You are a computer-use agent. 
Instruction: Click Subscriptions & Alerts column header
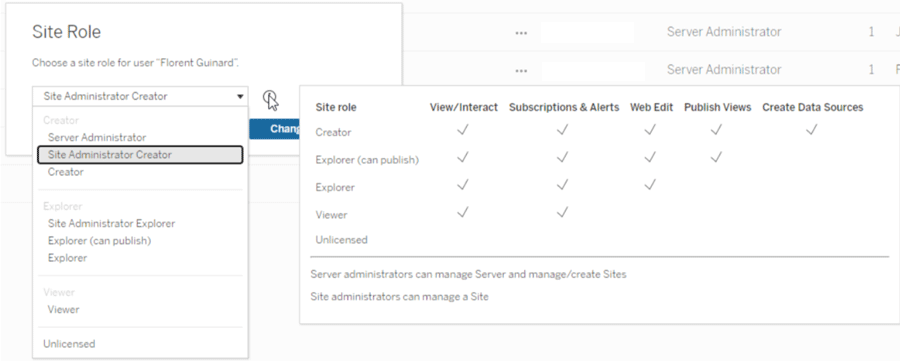564,107
